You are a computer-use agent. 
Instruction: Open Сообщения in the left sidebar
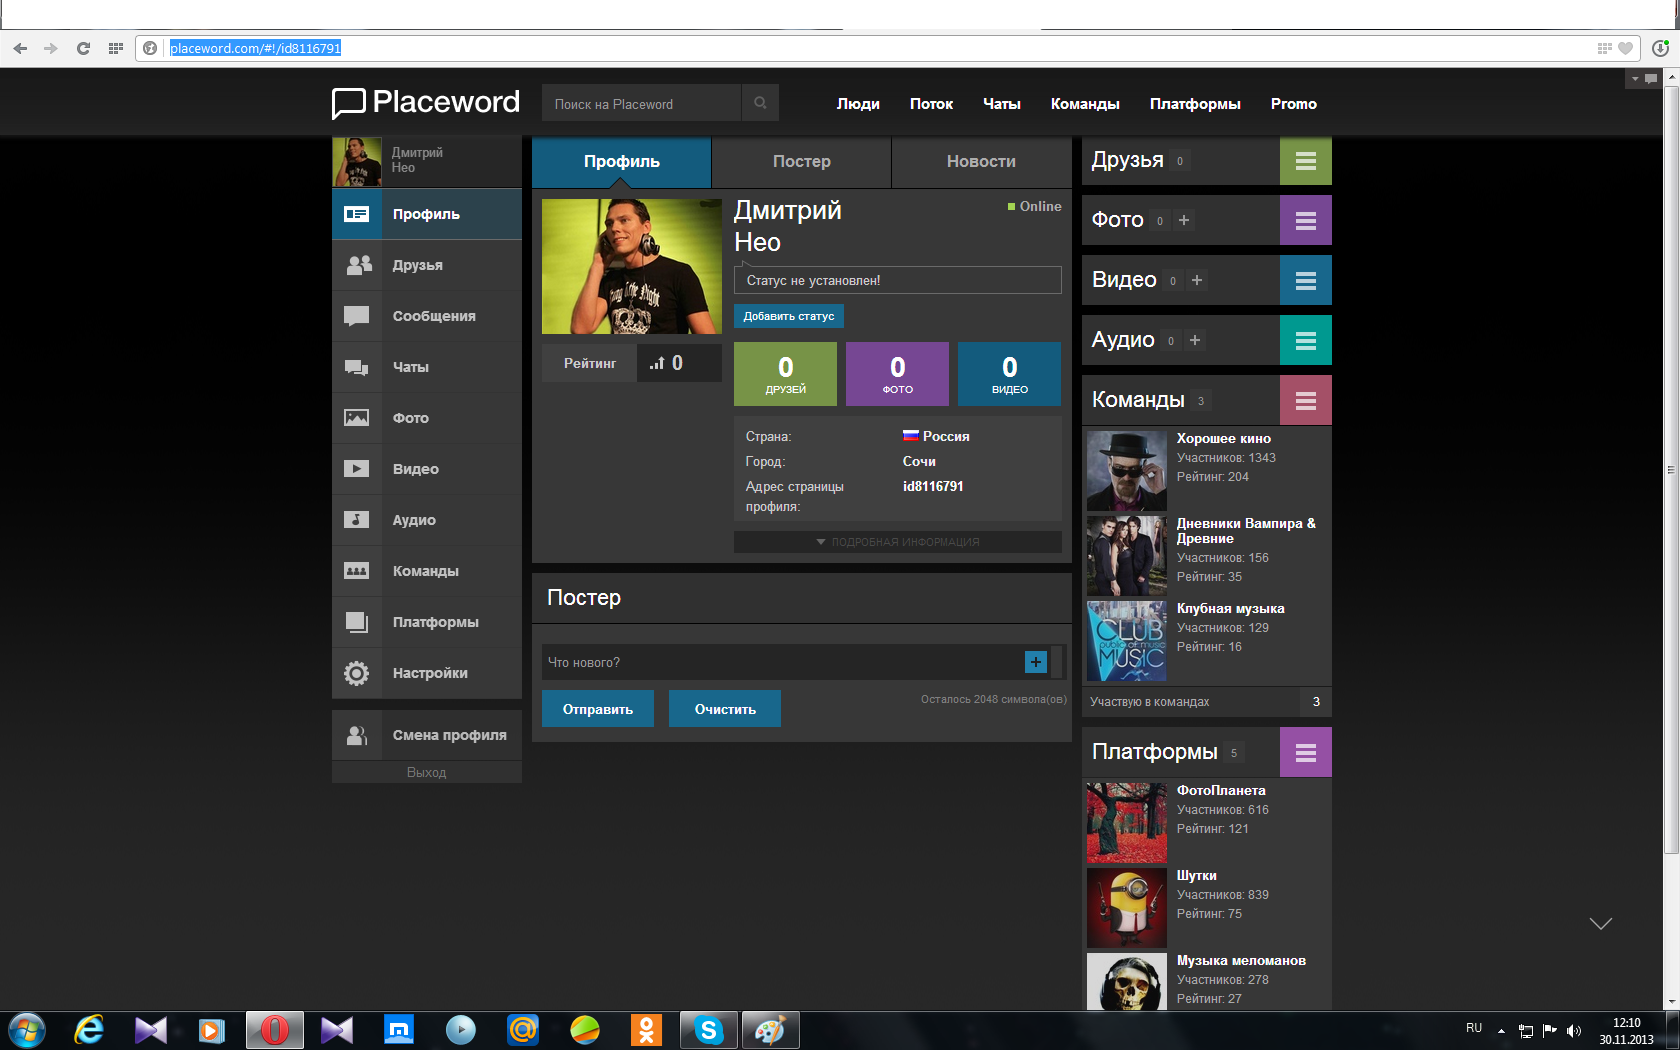click(427, 316)
